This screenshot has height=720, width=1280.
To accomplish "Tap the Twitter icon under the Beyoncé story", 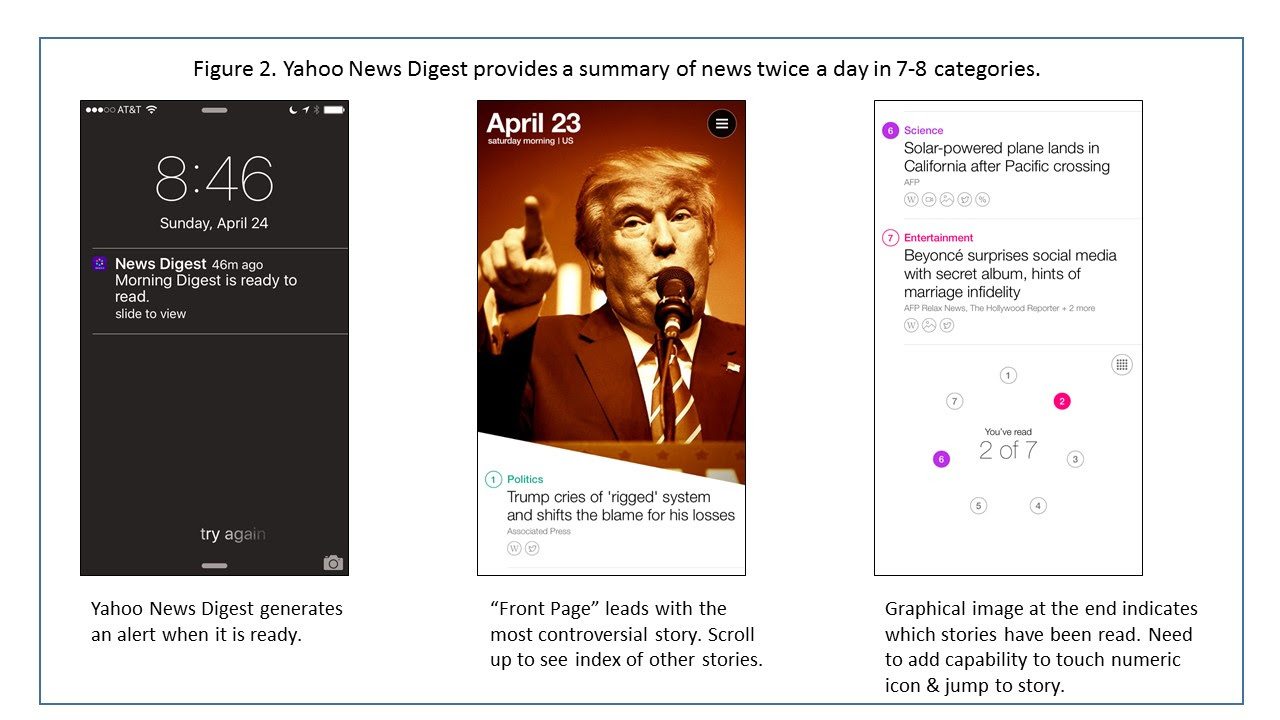I will (947, 326).
